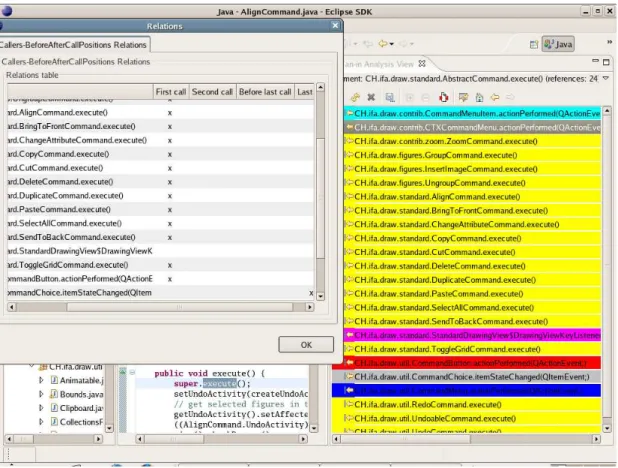Screen dimensions: 618x468
Task: Click the collapse-all minus icon in Fan-in toolbar
Action: pos(425,97)
